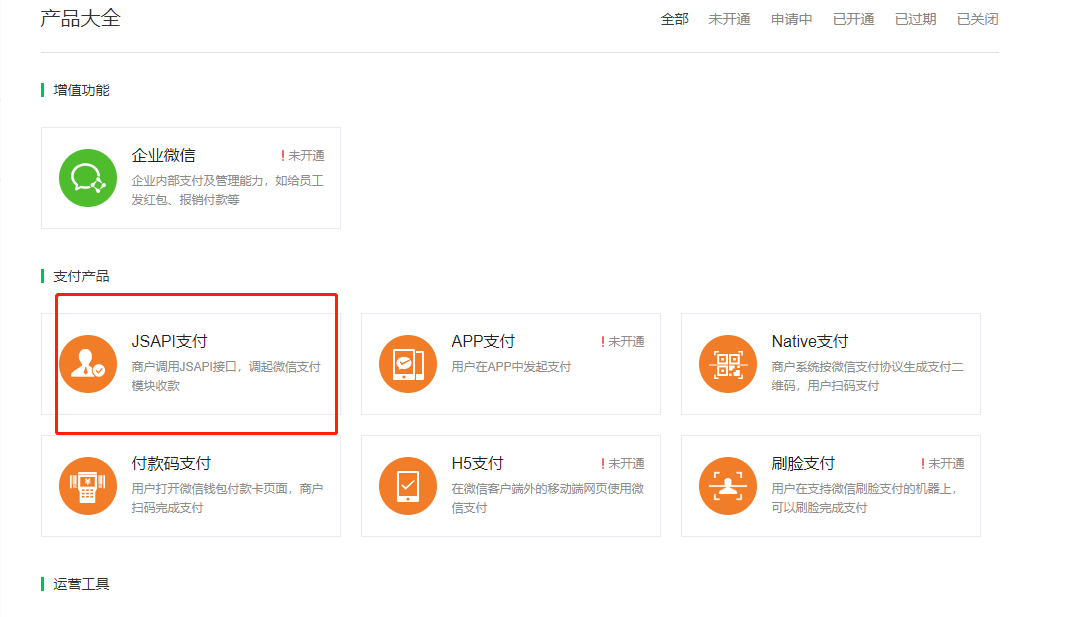Click the H5支付 product title
1085x617 pixels.
(x=477, y=463)
